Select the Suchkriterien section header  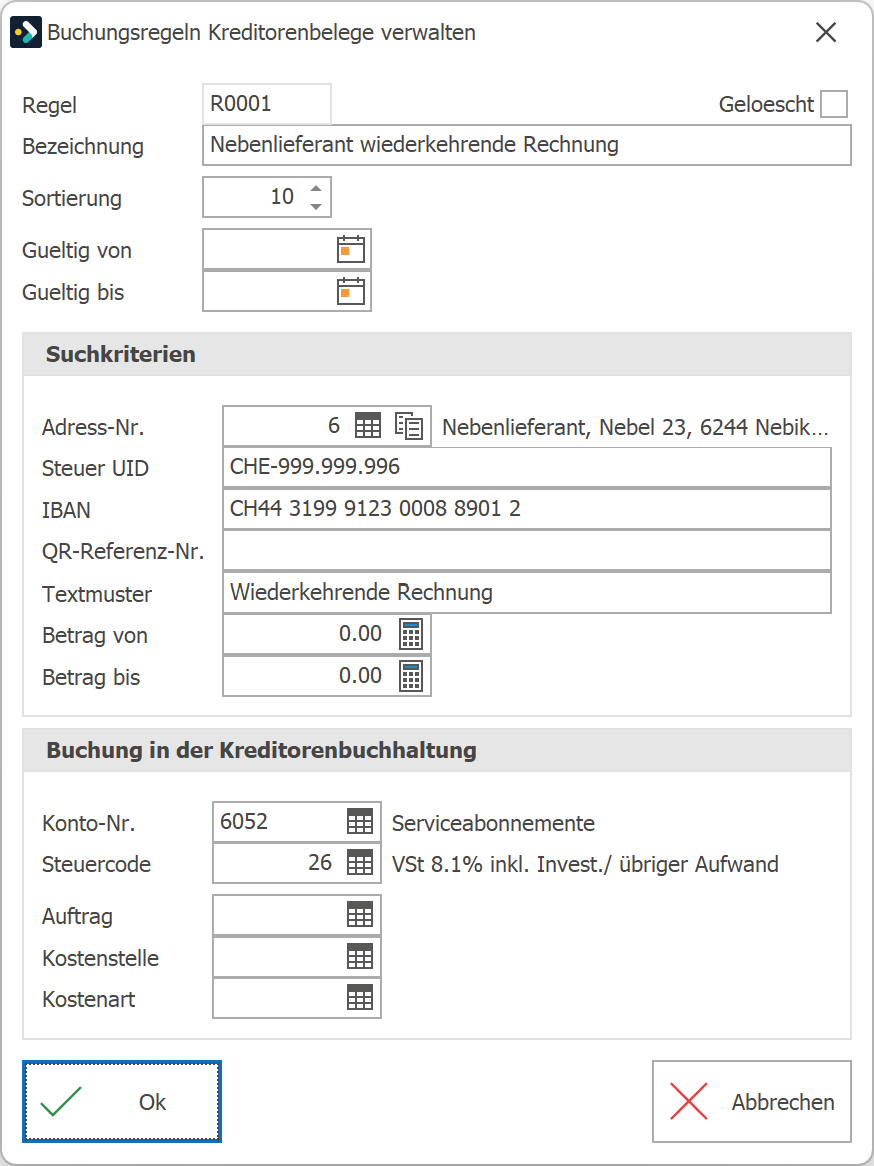(x=437, y=354)
